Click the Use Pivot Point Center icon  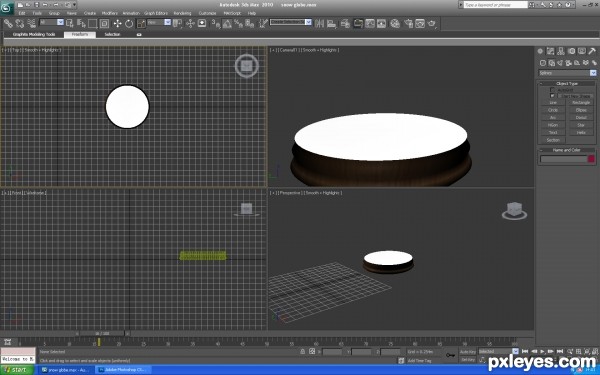pyautogui.click(x=177, y=23)
